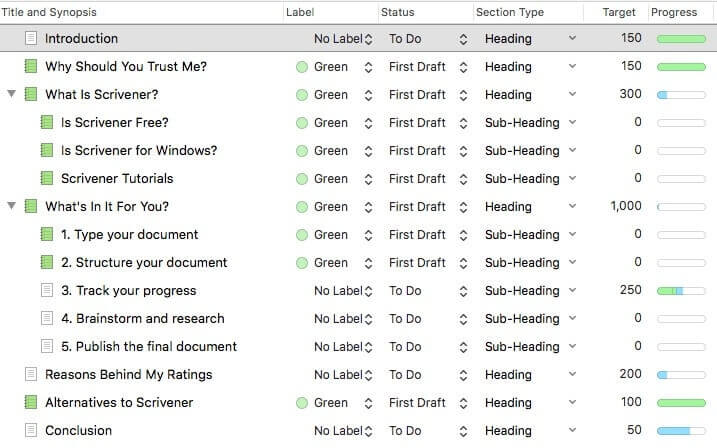Click the document icon for 1. Type your document

pos(47,234)
